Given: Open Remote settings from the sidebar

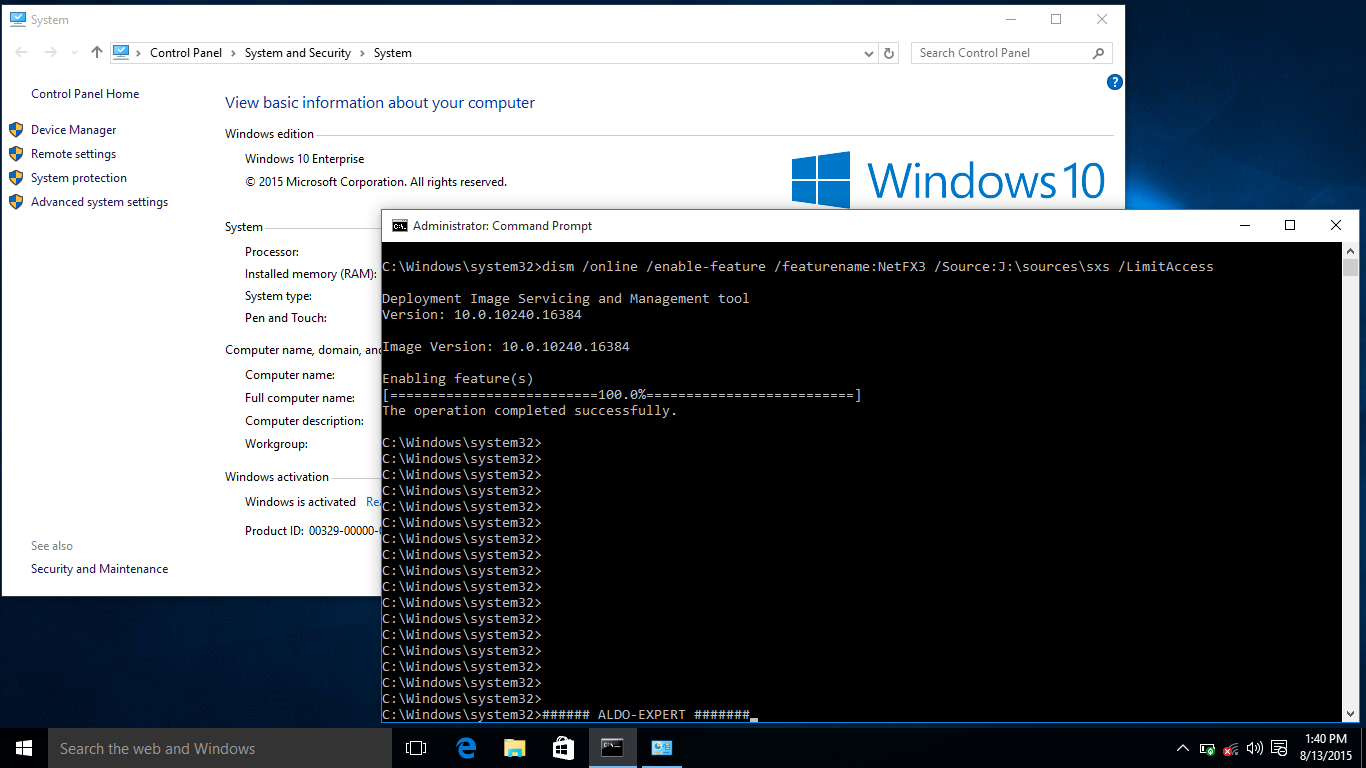Looking at the screenshot, I should tap(73, 154).
